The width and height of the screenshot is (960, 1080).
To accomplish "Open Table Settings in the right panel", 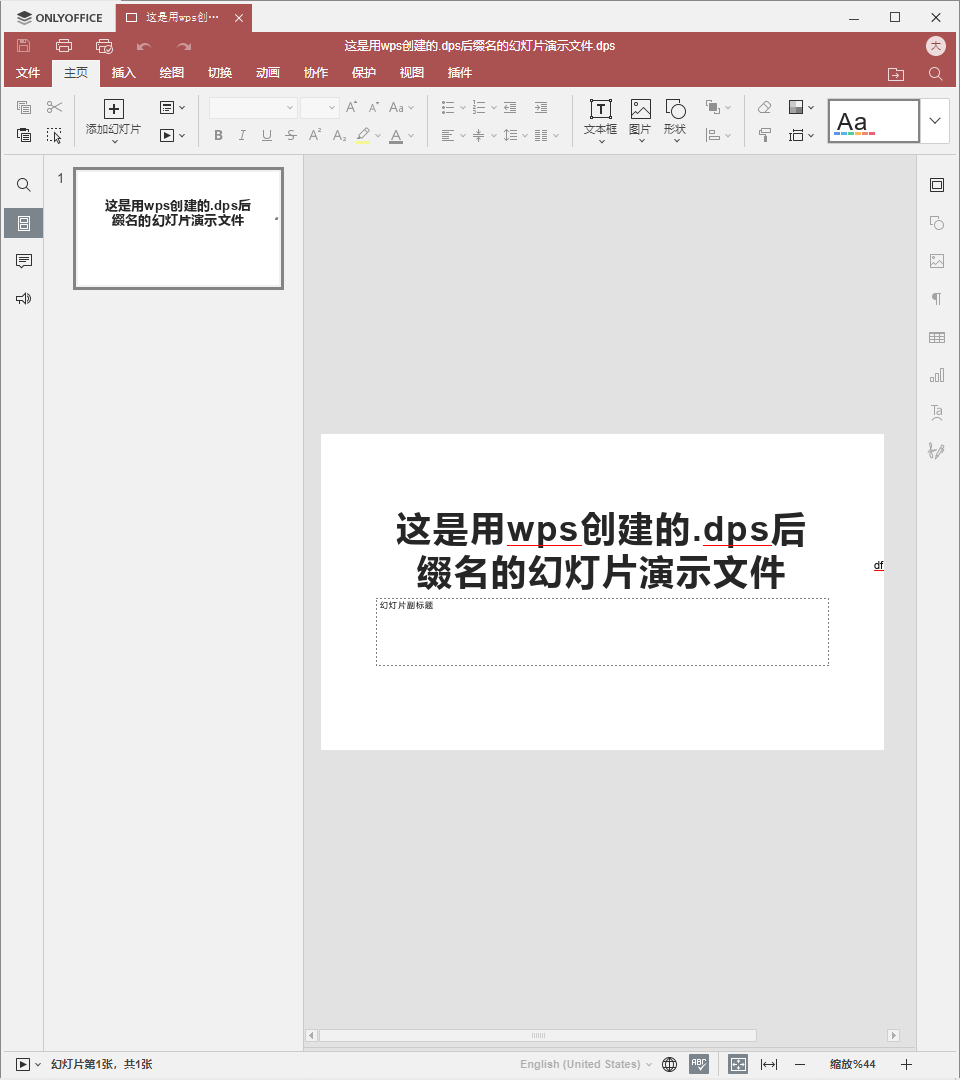I will click(936, 337).
